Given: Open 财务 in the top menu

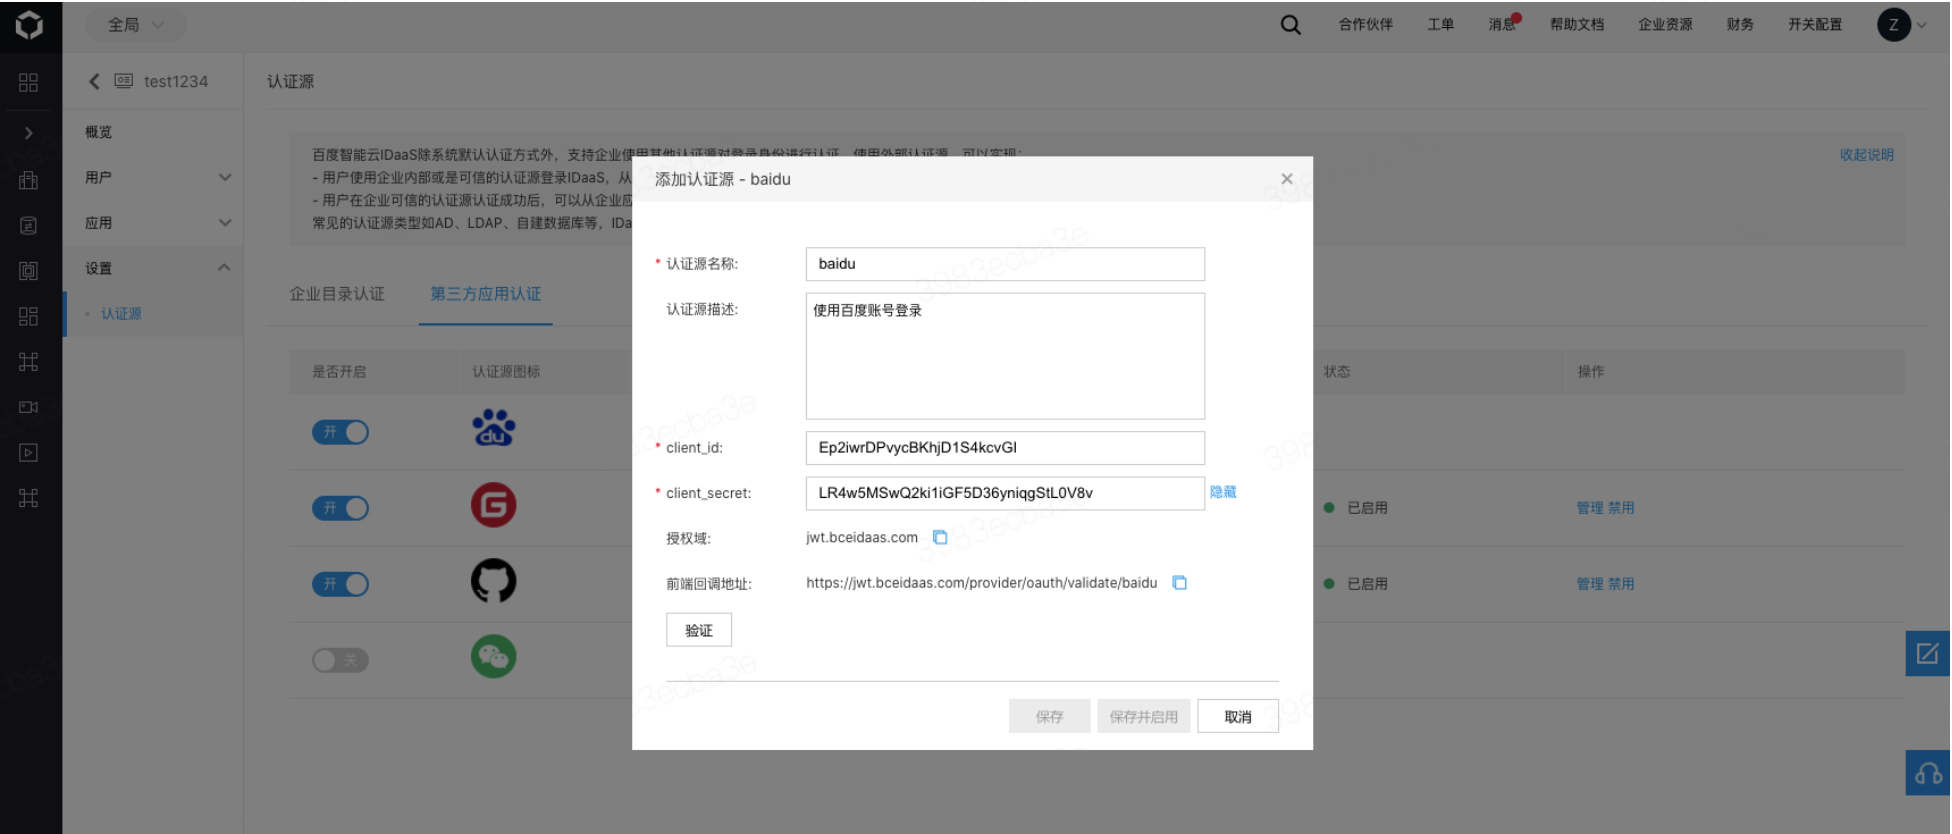Looking at the screenshot, I should pyautogui.click(x=1741, y=25).
